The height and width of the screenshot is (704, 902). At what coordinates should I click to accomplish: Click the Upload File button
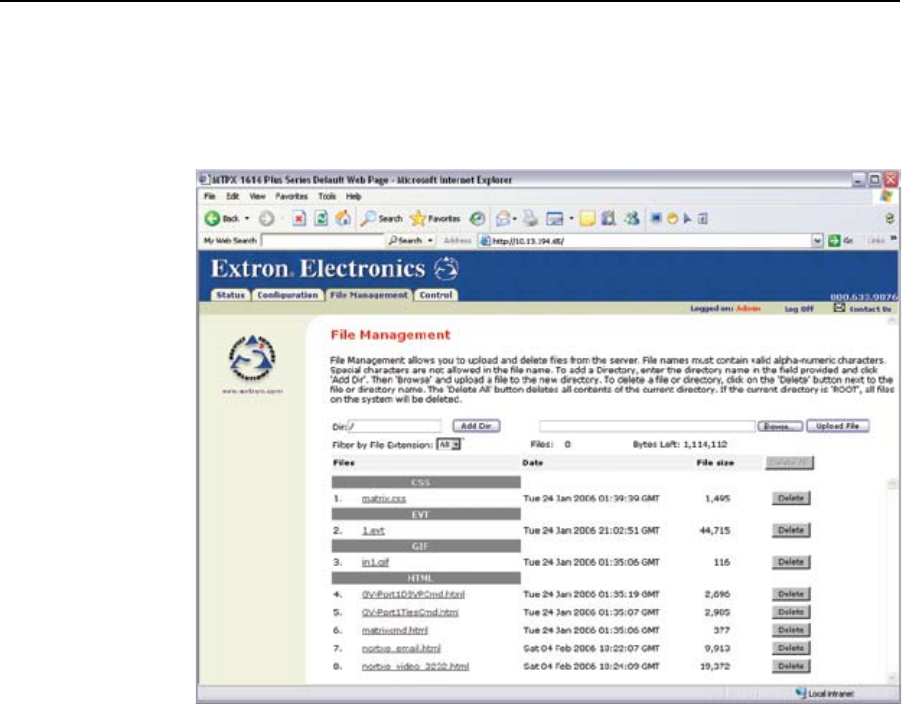tap(838, 426)
